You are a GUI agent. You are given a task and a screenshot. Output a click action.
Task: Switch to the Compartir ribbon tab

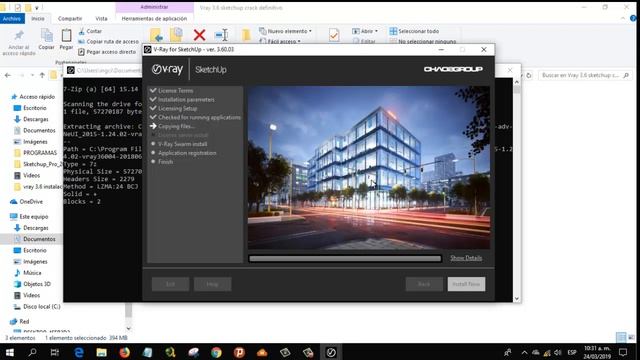(70, 18)
